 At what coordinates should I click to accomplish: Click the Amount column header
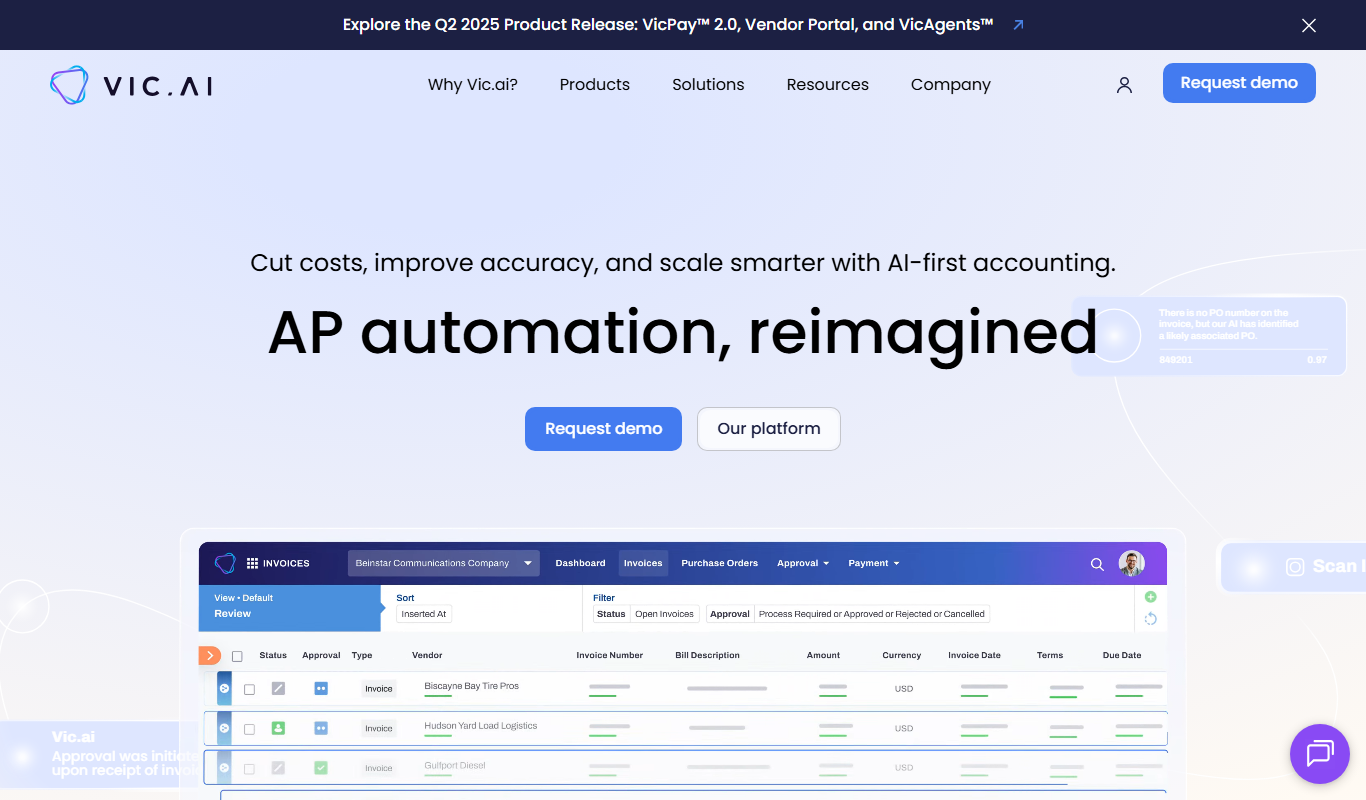coord(824,656)
